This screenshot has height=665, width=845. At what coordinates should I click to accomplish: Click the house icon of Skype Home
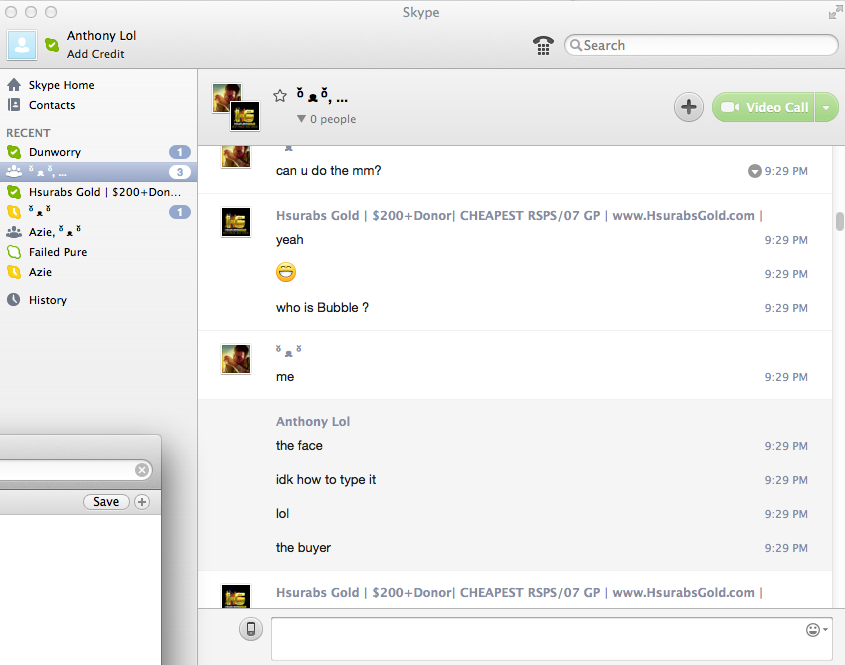tap(14, 85)
